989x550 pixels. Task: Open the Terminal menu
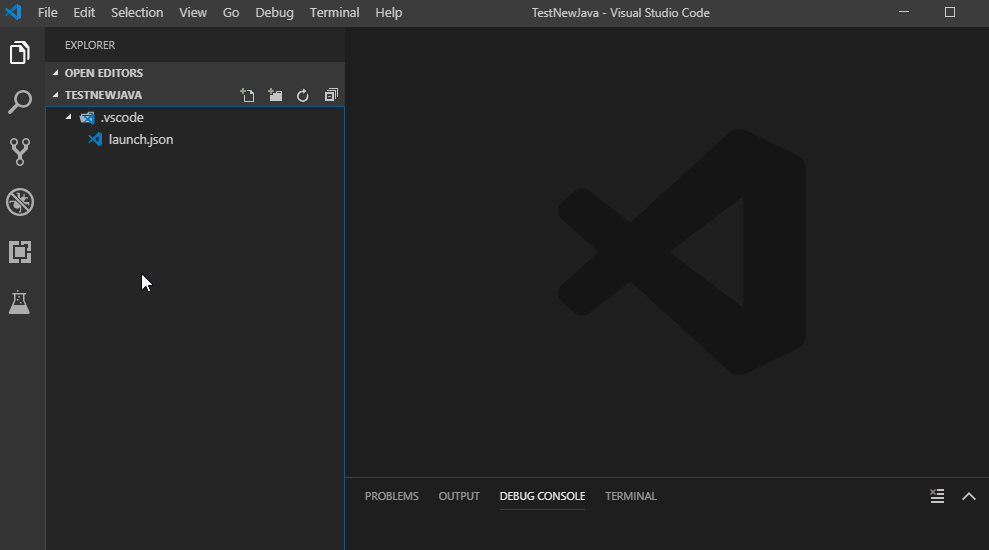click(334, 13)
